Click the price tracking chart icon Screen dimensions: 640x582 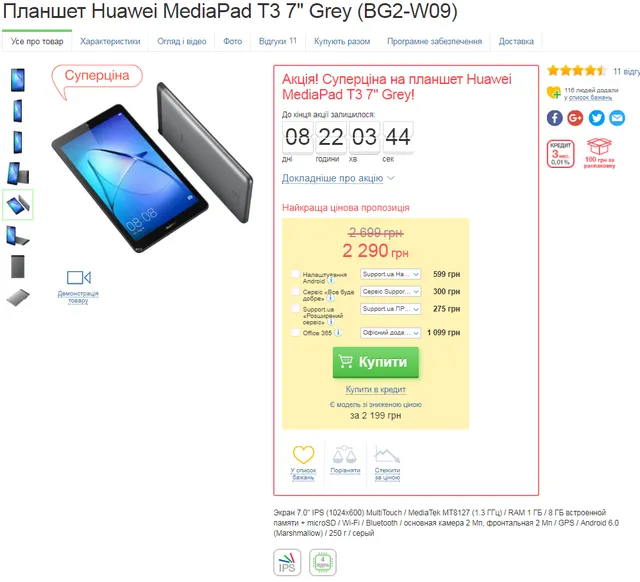point(387,455)
